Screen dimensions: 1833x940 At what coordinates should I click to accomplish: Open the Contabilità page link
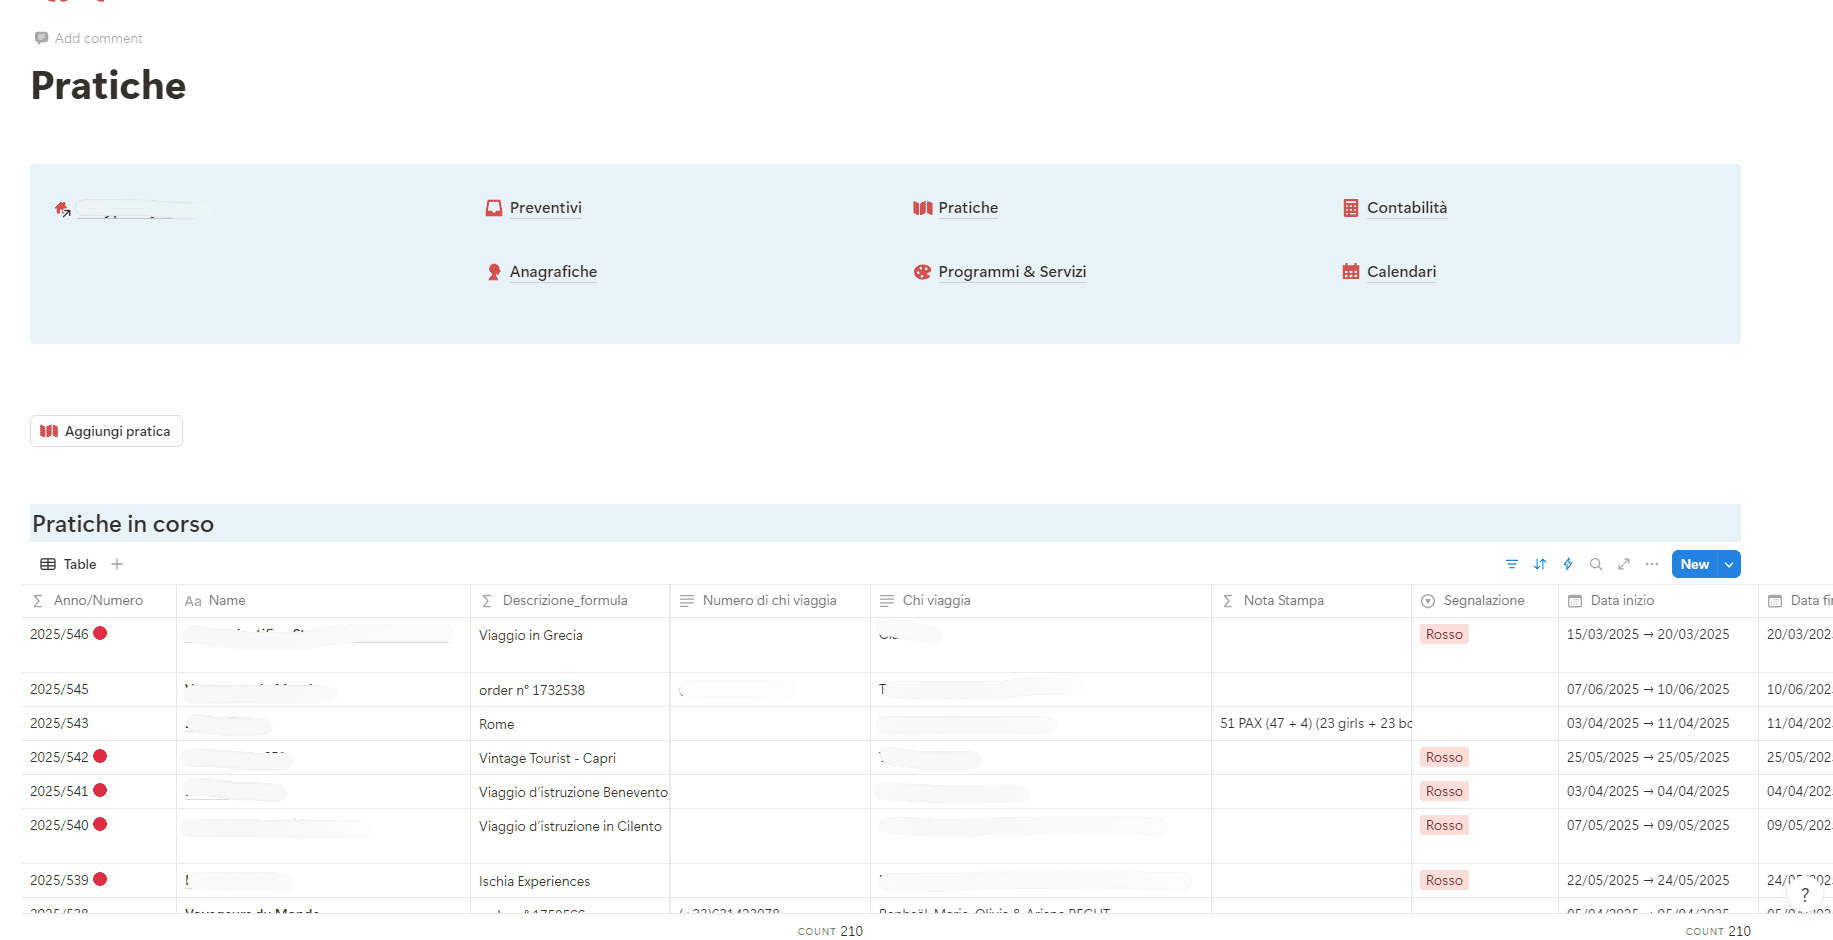1407,208
